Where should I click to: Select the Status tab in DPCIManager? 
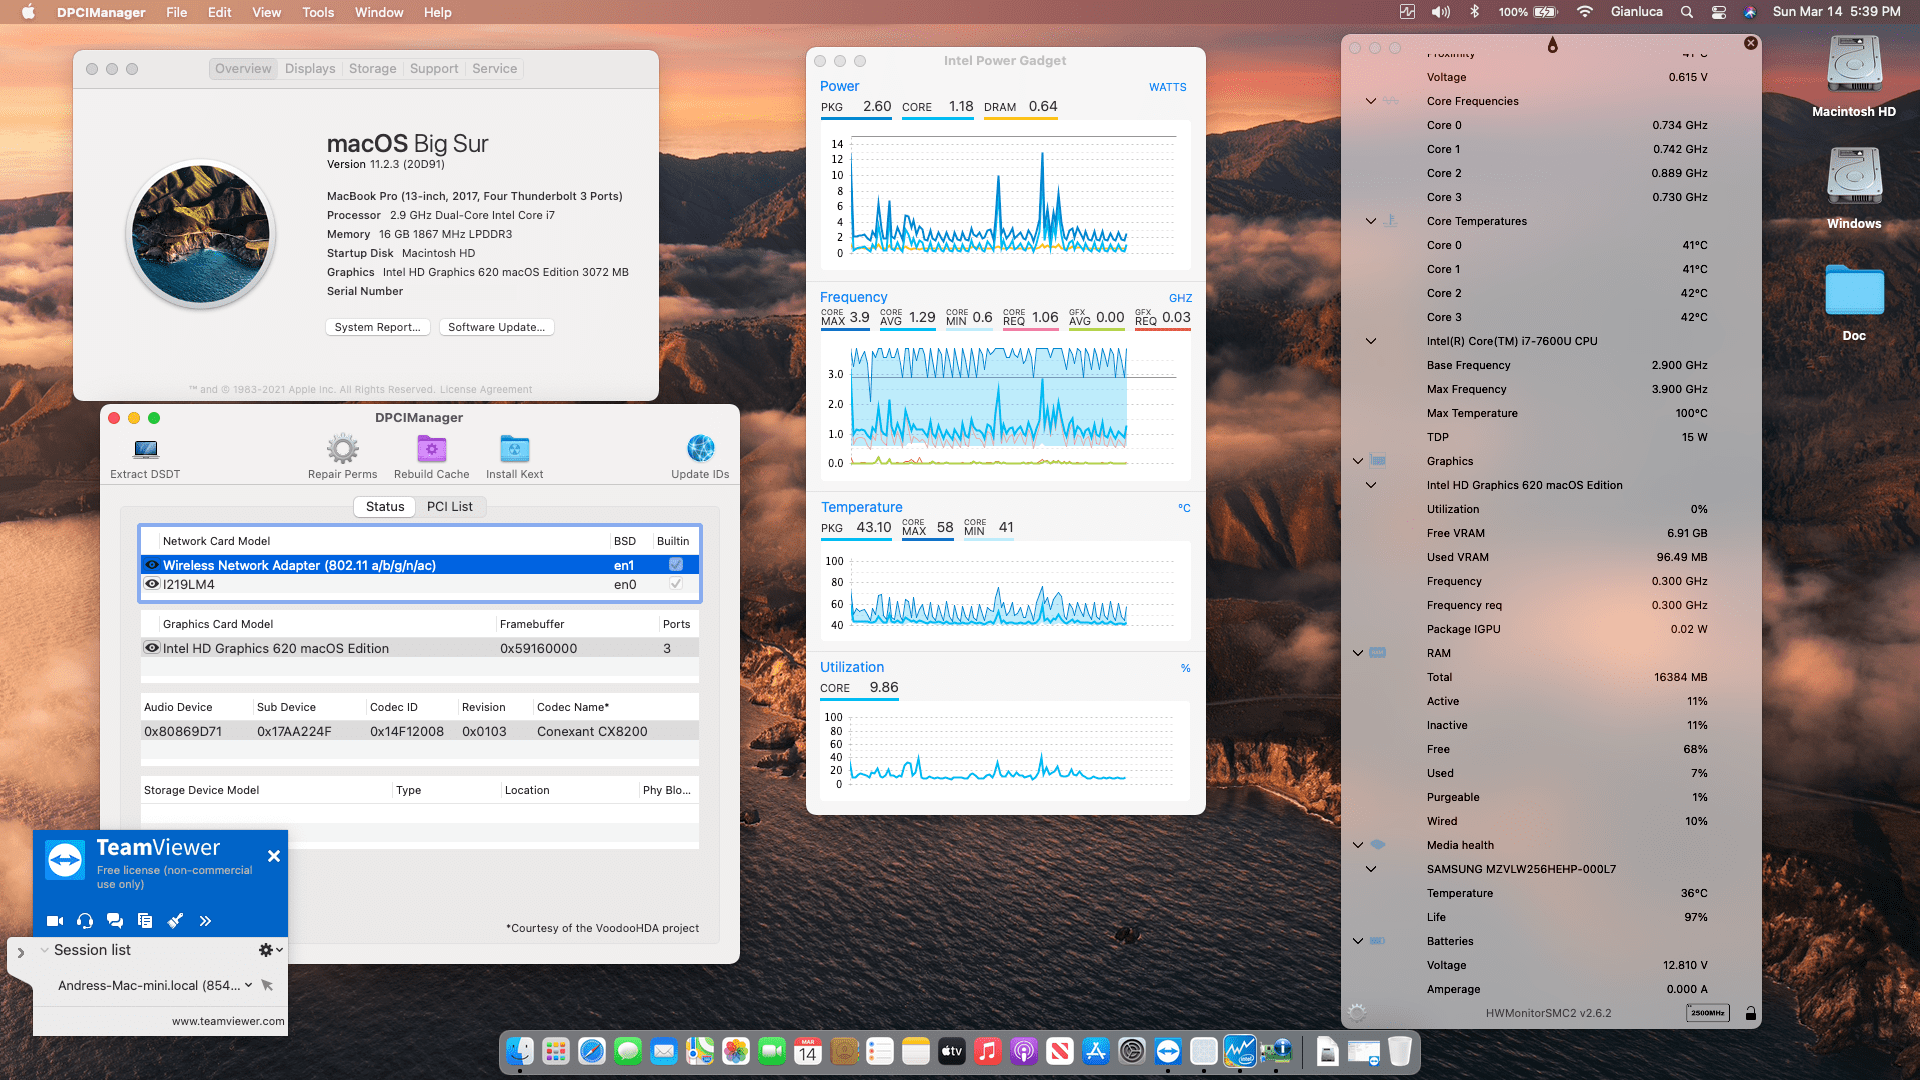click(385, 507)
